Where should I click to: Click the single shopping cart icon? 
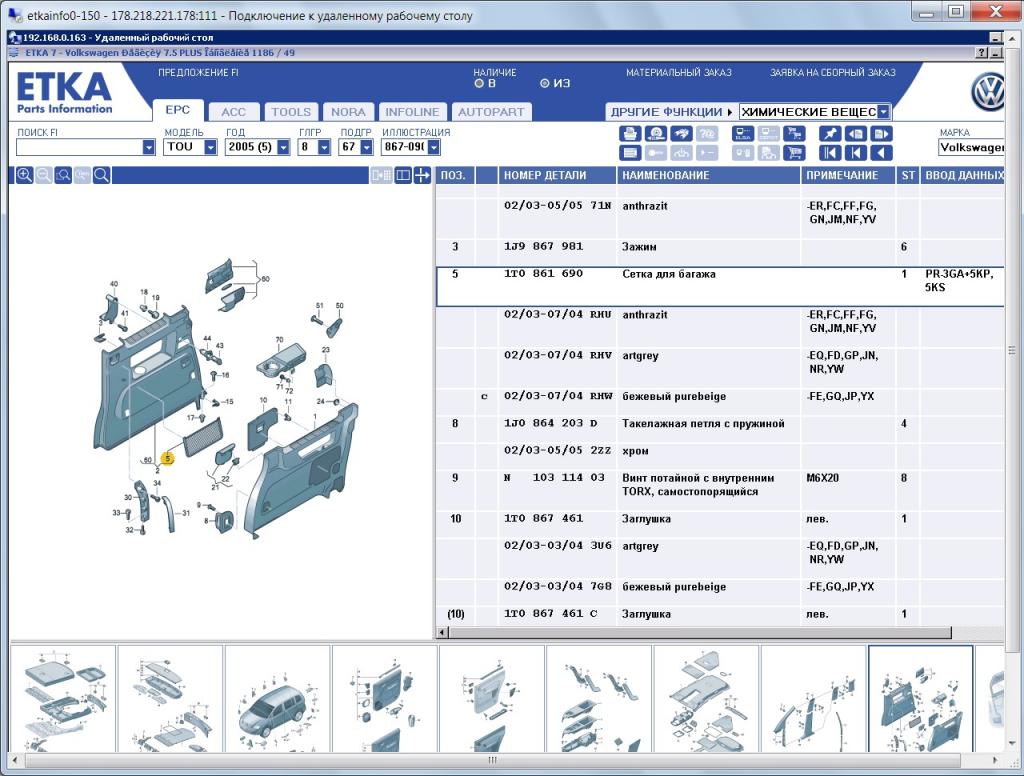coord(795,154)
